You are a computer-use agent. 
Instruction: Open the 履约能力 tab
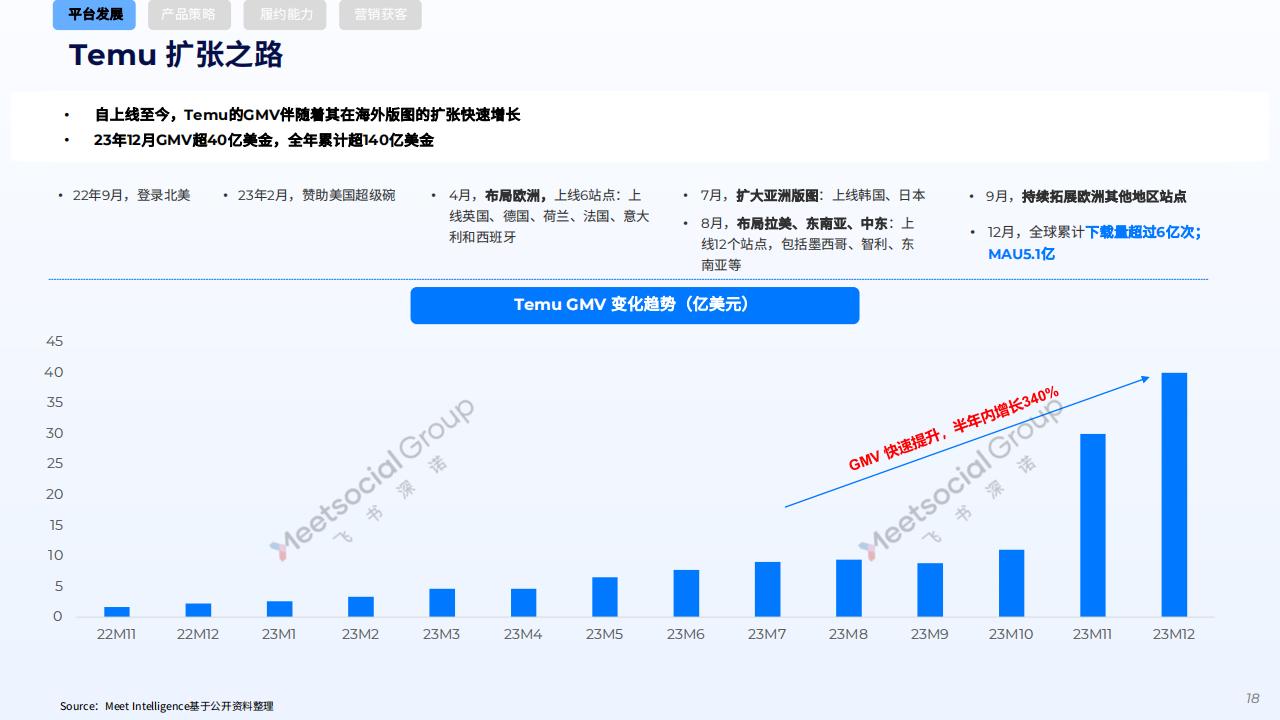tap(285, 15)
